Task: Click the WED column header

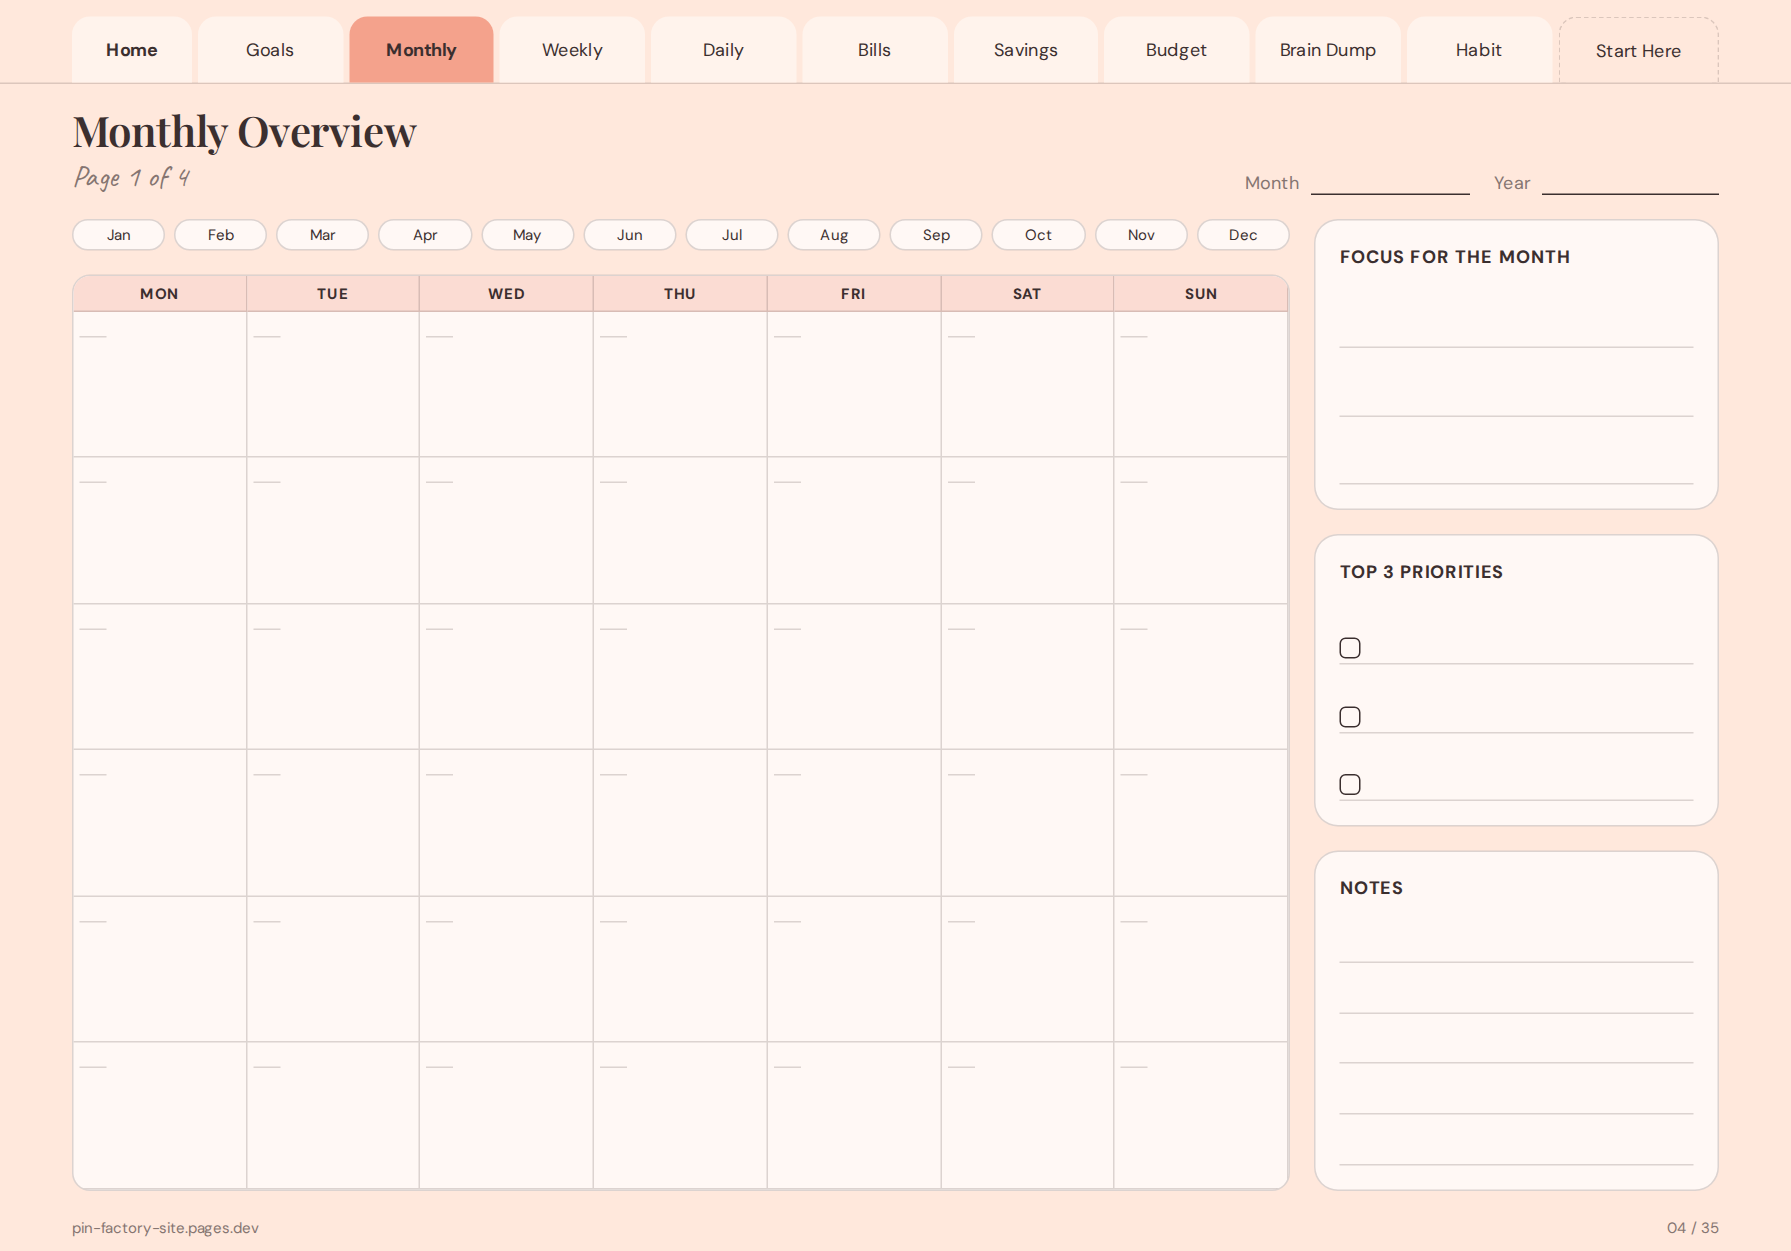Action: point(506,294)
